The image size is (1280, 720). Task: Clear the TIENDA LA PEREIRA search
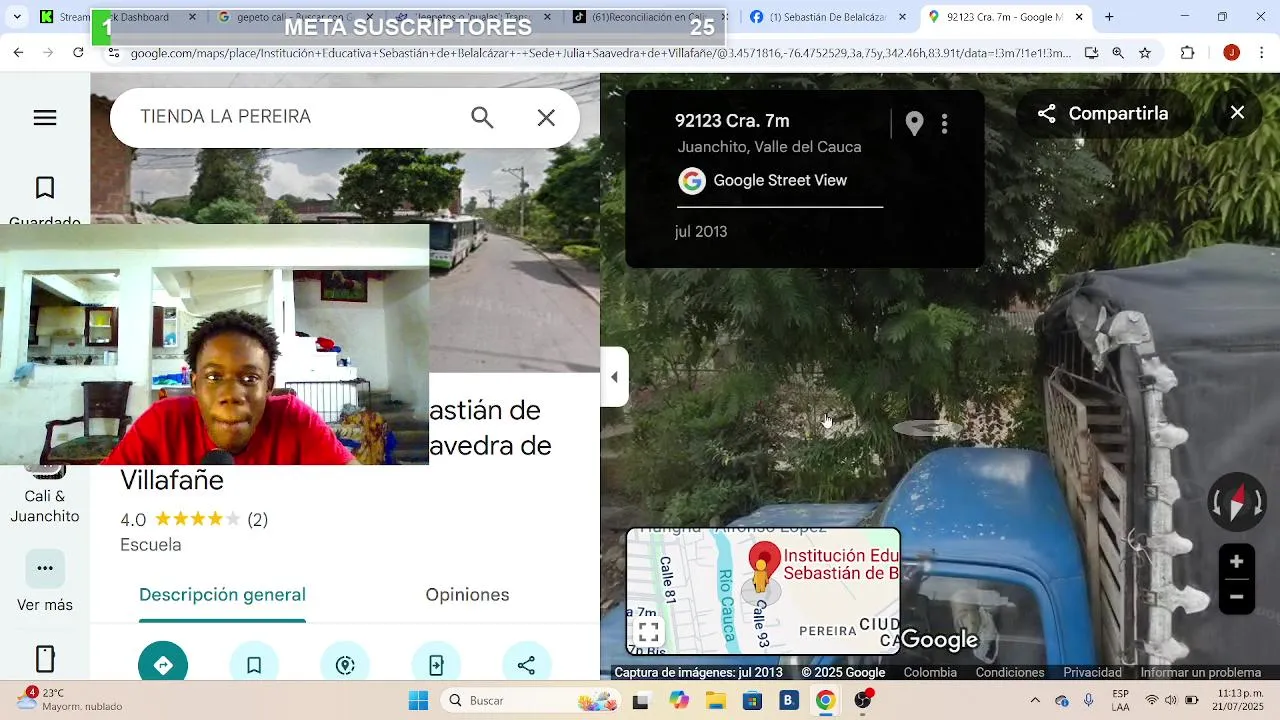546,118
